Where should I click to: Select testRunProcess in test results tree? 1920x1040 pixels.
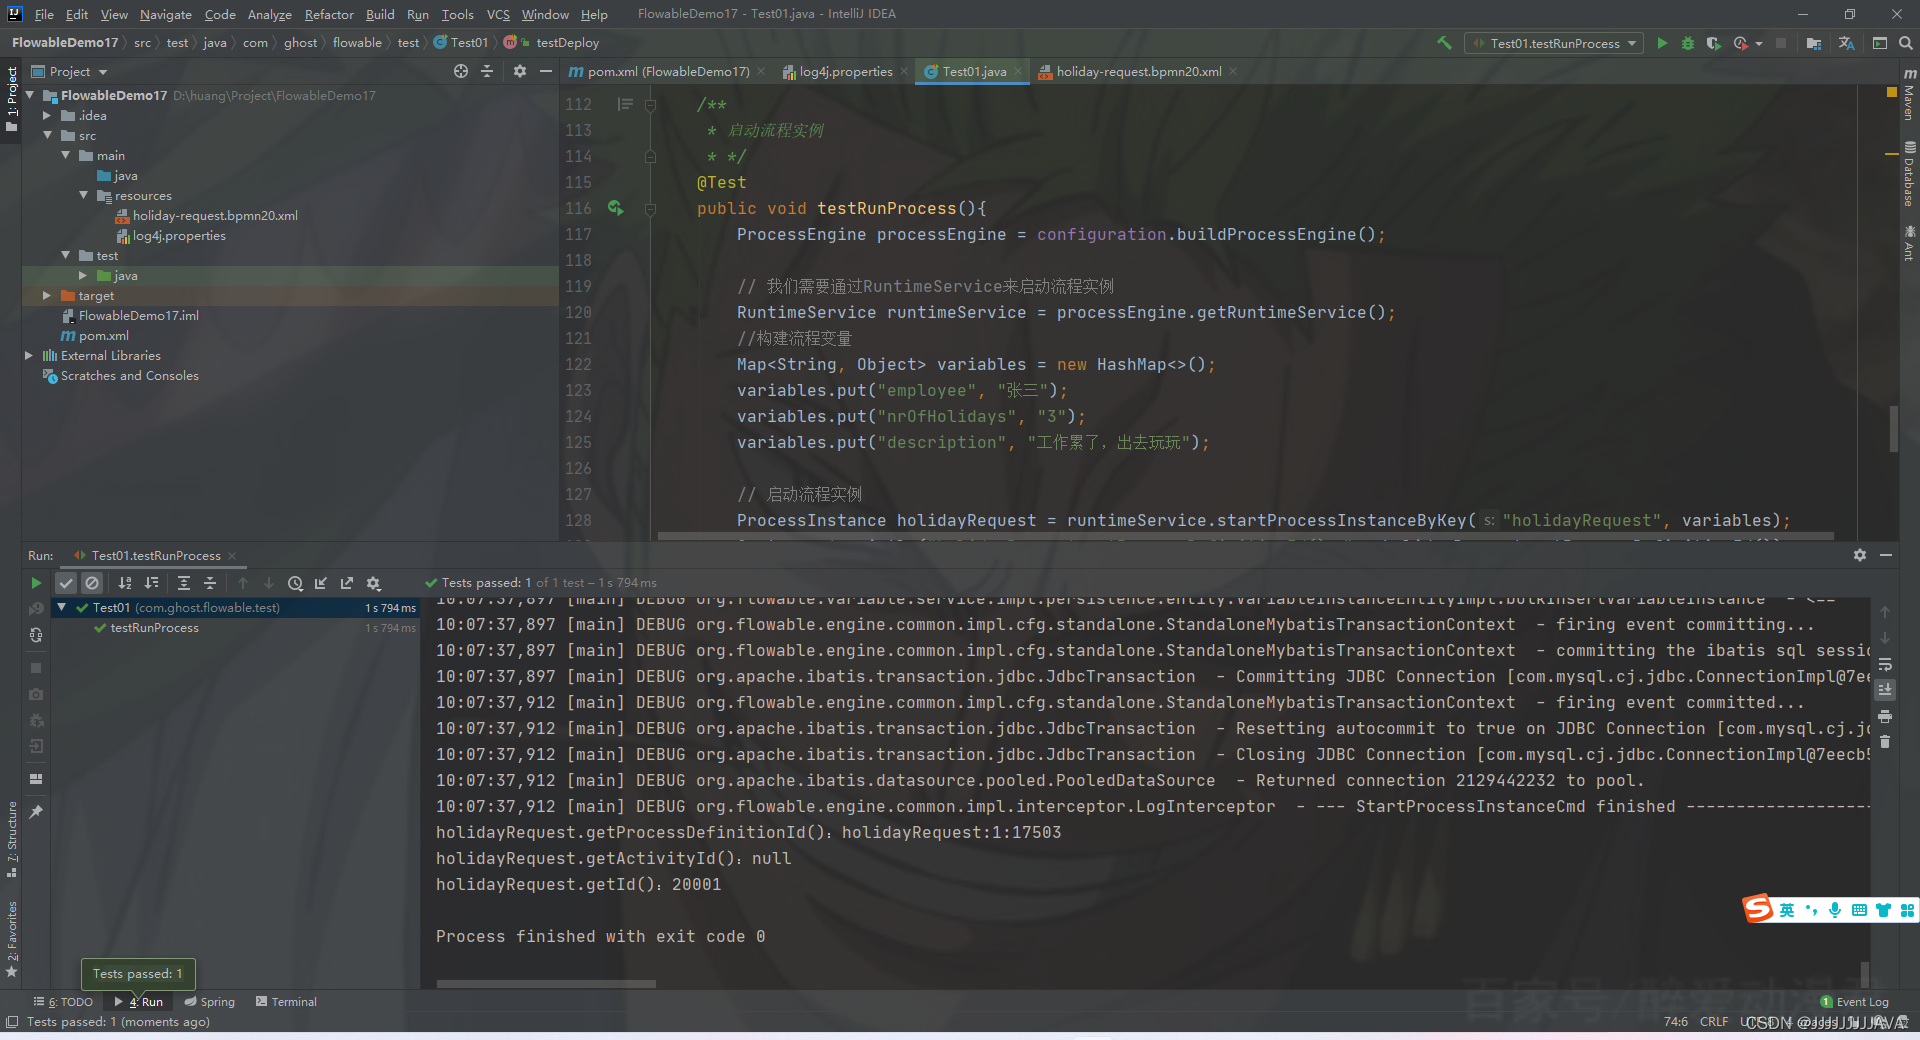(154, 627)
